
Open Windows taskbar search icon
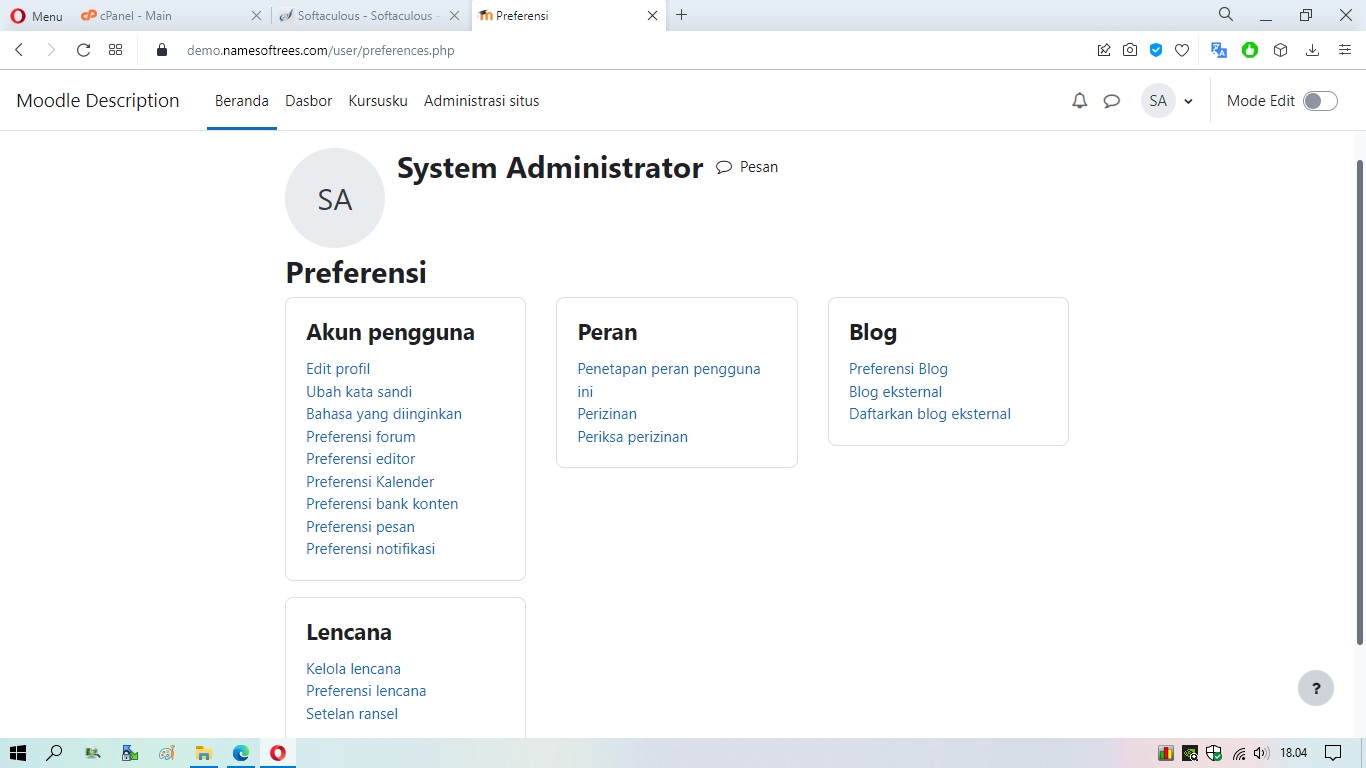(54, 753)
